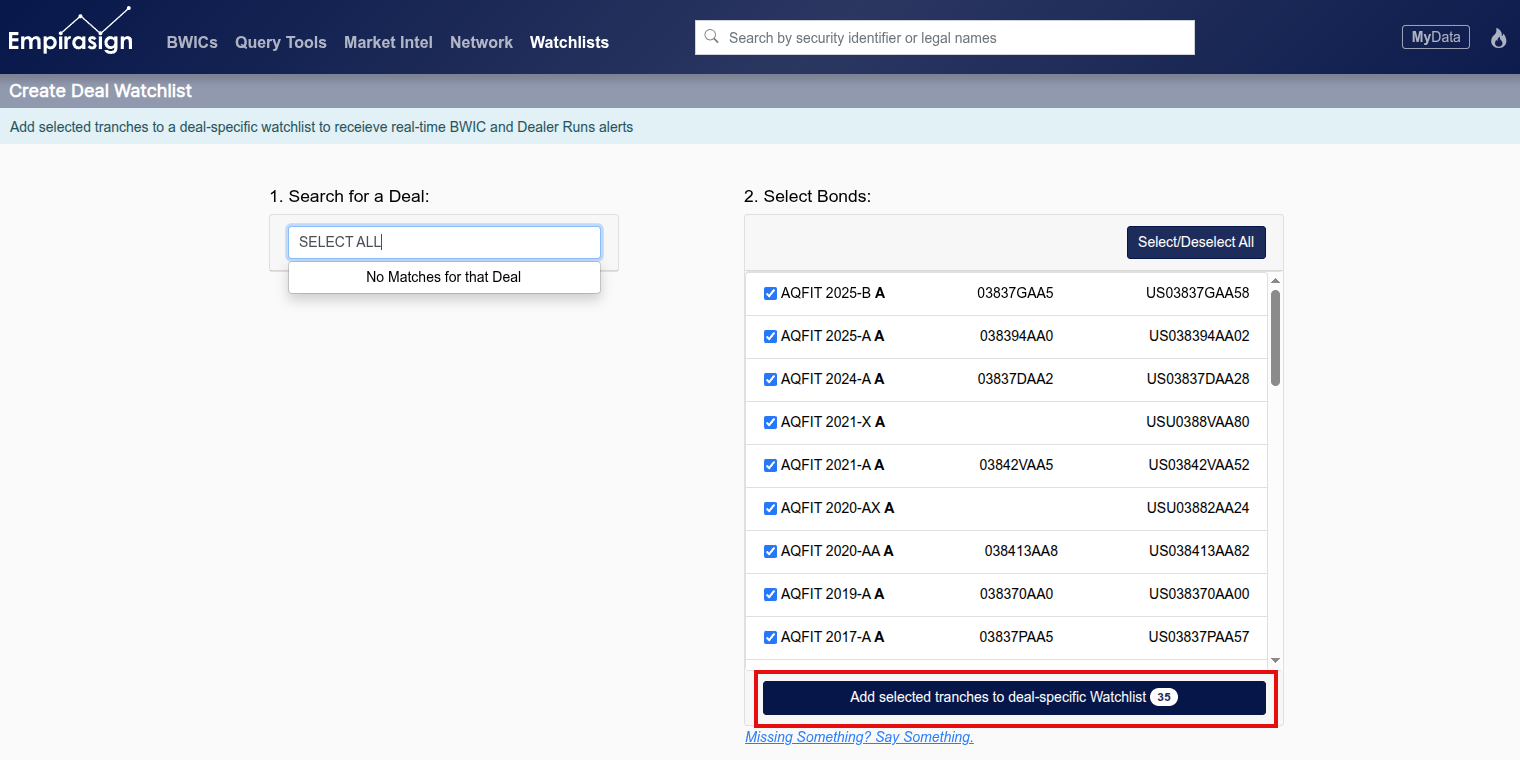This screenshot has width=1520, height=760.
Task: Click the search magnifier icon
Action: [712, 37]
